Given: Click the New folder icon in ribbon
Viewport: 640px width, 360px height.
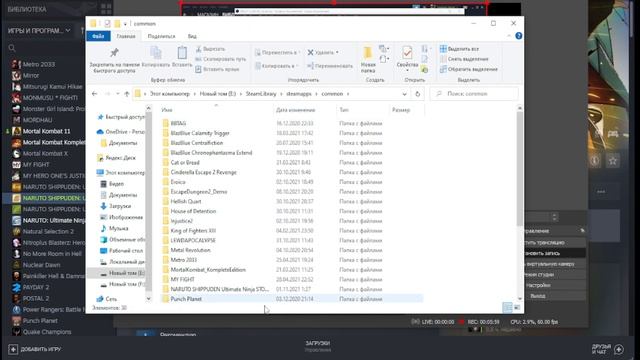Looking at the screenshot, I should [368, 53].
